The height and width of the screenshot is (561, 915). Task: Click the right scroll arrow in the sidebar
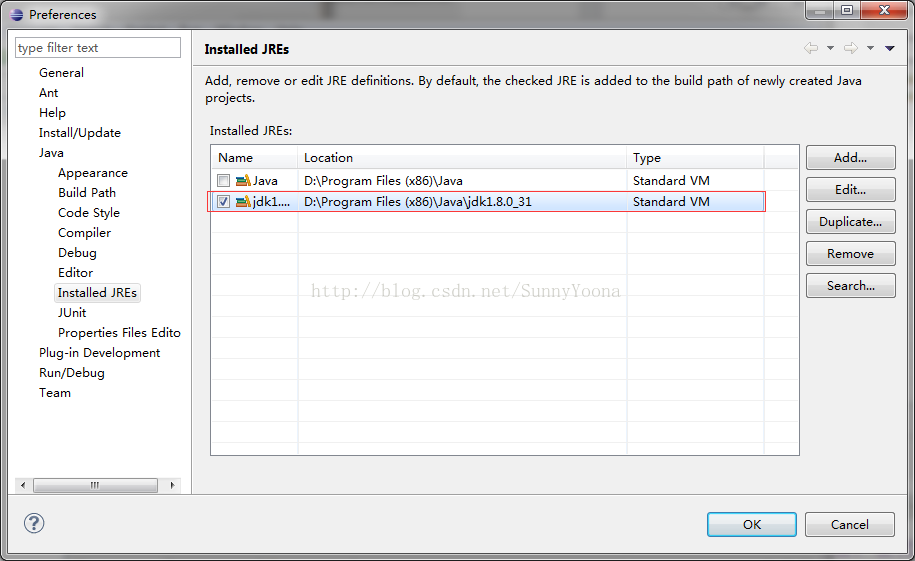172,485
